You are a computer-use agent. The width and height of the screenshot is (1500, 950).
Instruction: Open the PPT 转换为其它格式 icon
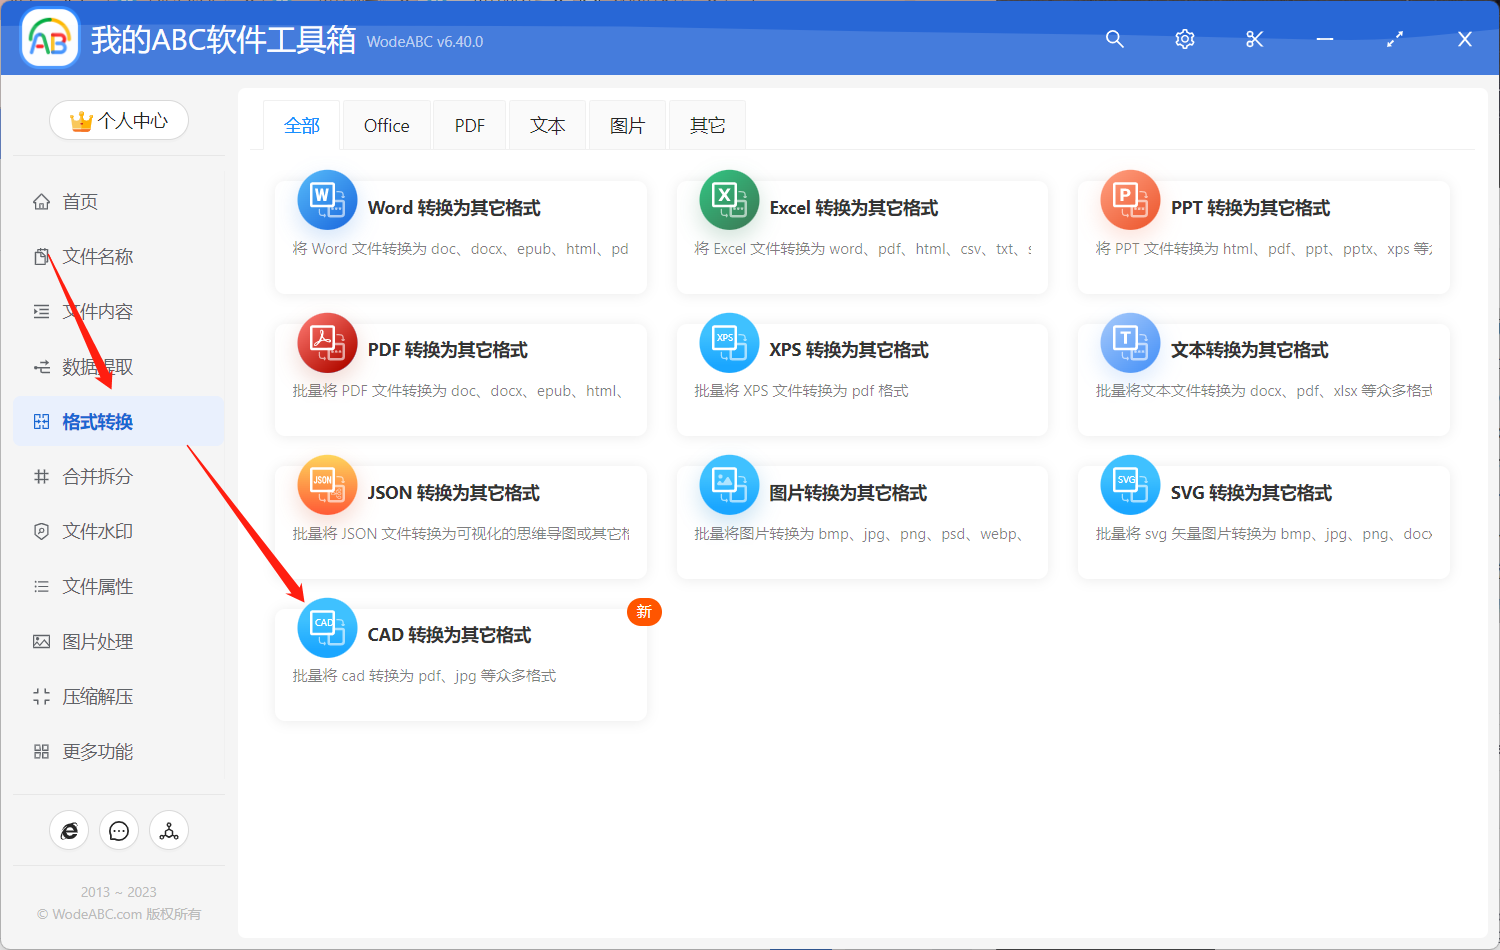1129,200
